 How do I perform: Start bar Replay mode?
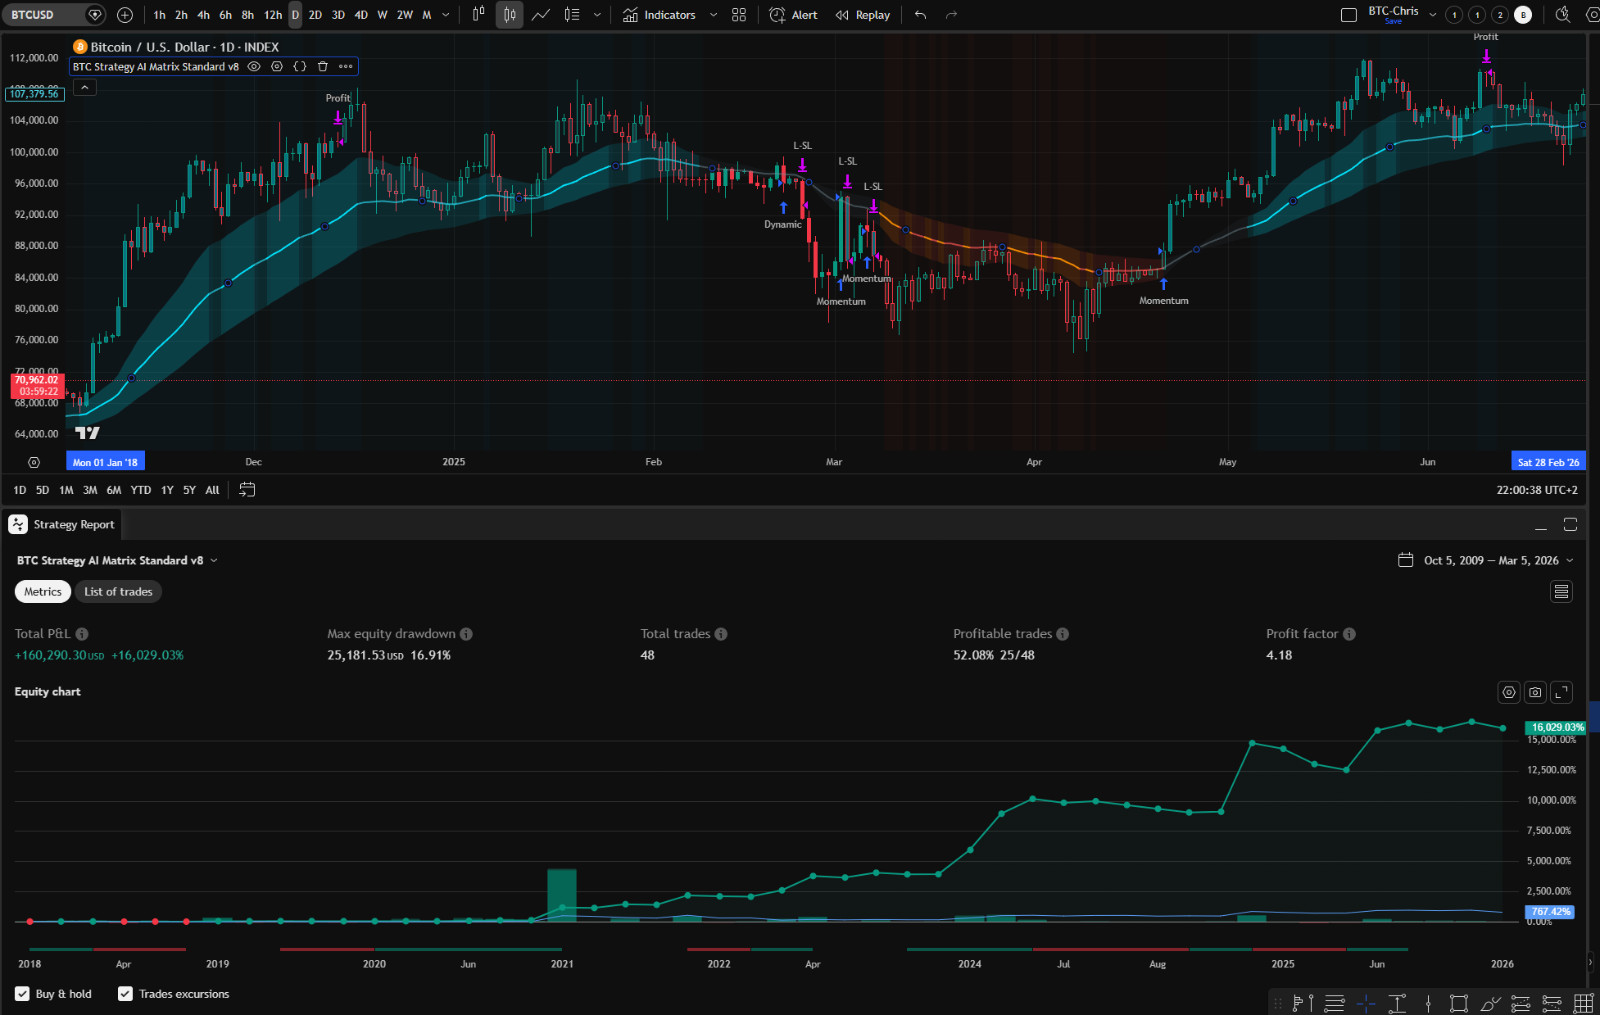click(x=863, y=15)
